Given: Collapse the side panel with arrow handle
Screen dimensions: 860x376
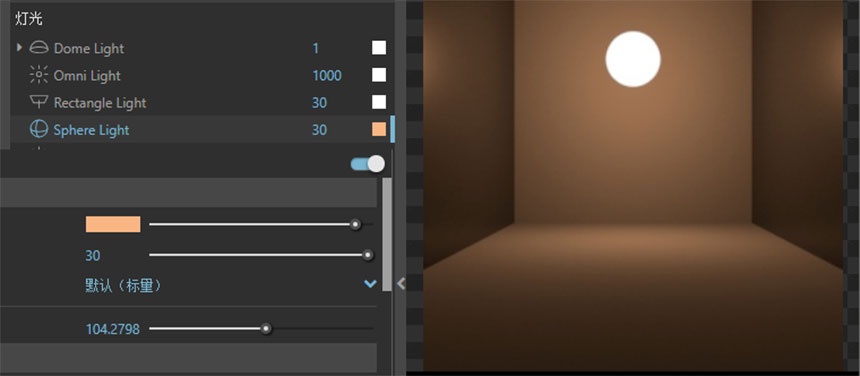Looking at the screenshot, I should click(401, 283).
